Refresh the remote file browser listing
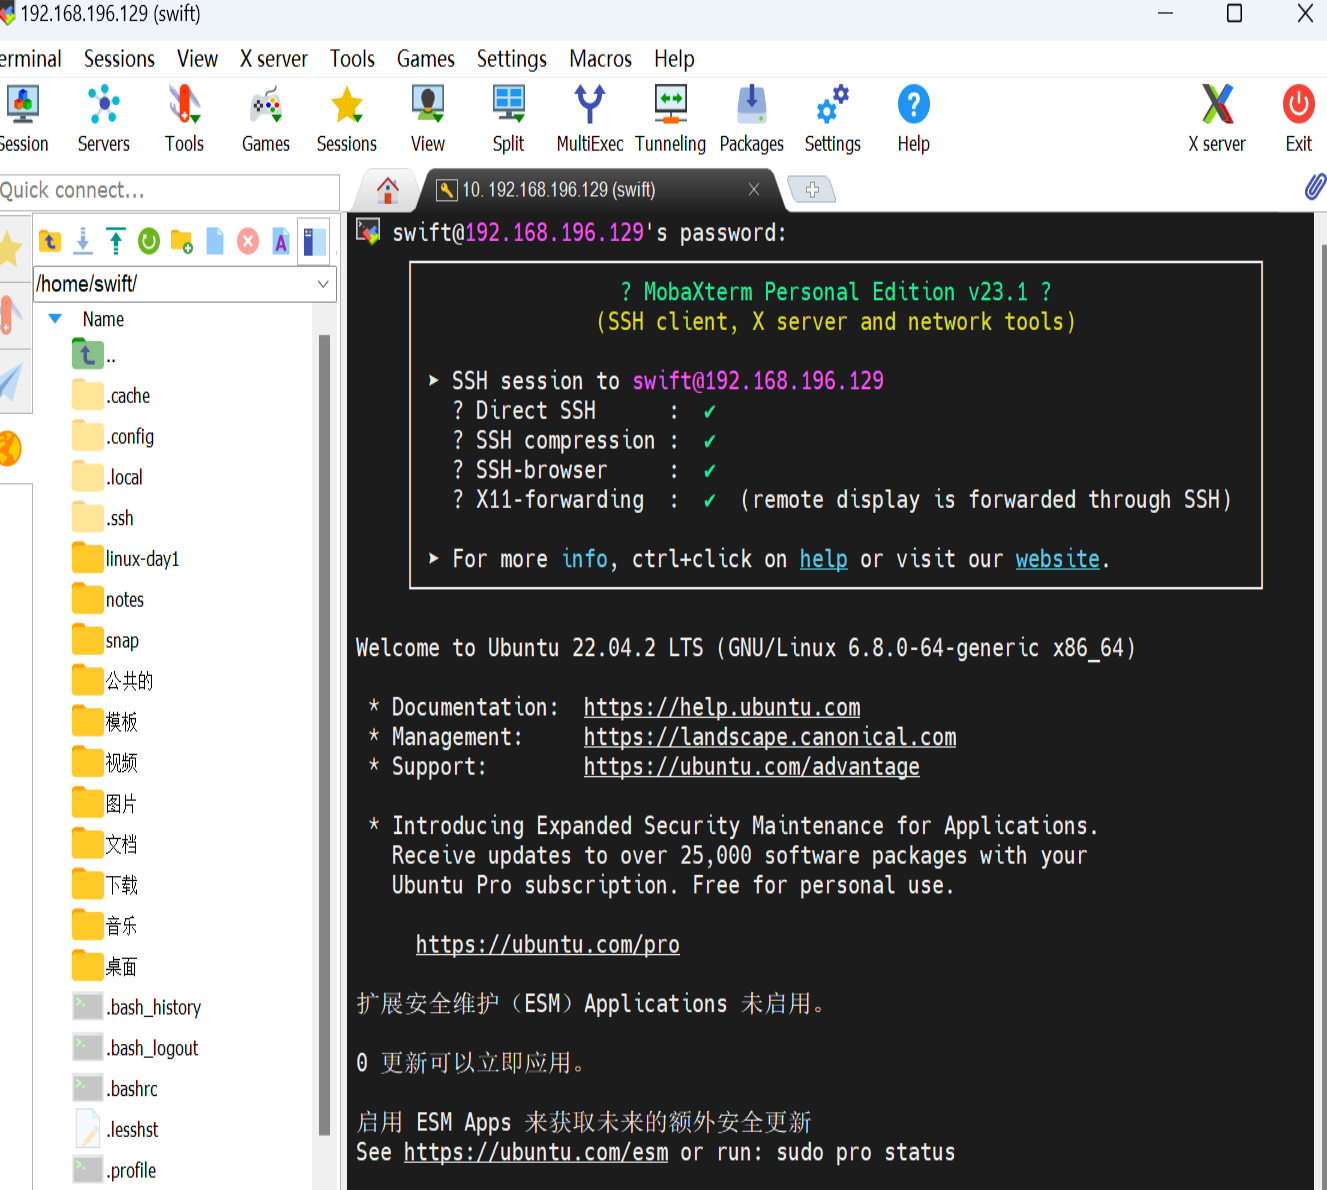 pos(148,241)
